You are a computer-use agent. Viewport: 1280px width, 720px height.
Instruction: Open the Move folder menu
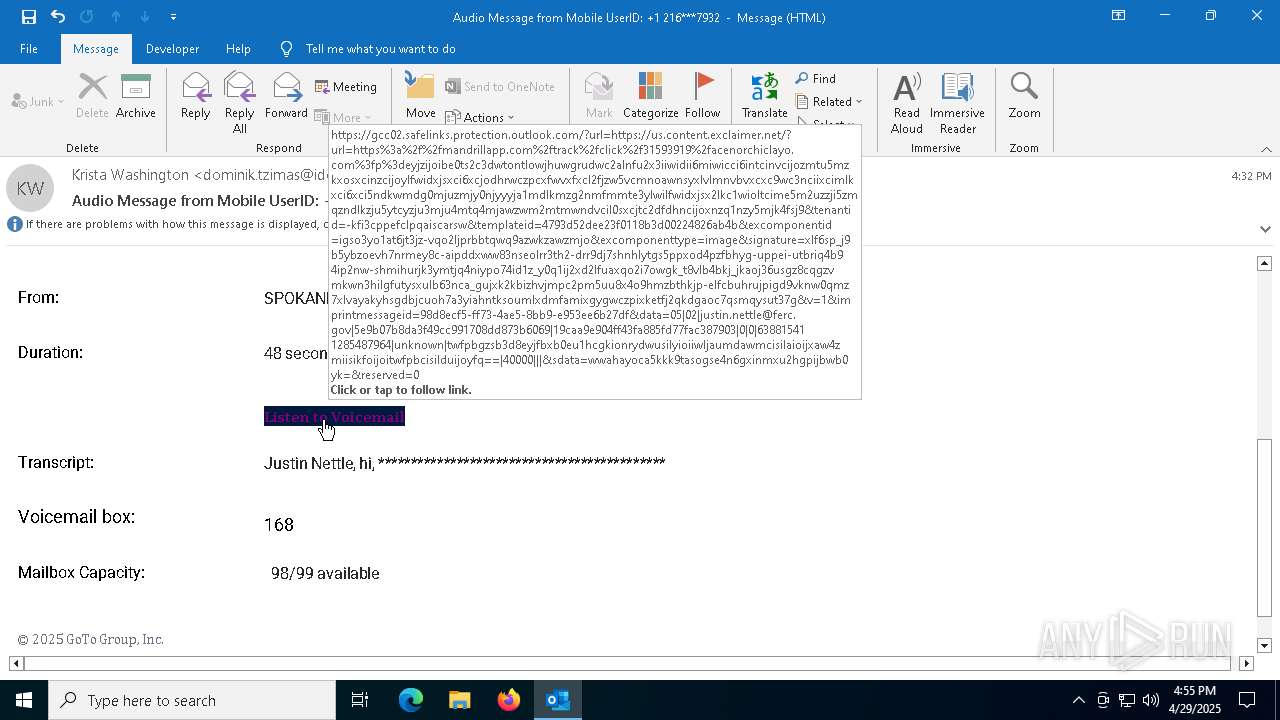[x=421, y=97]
